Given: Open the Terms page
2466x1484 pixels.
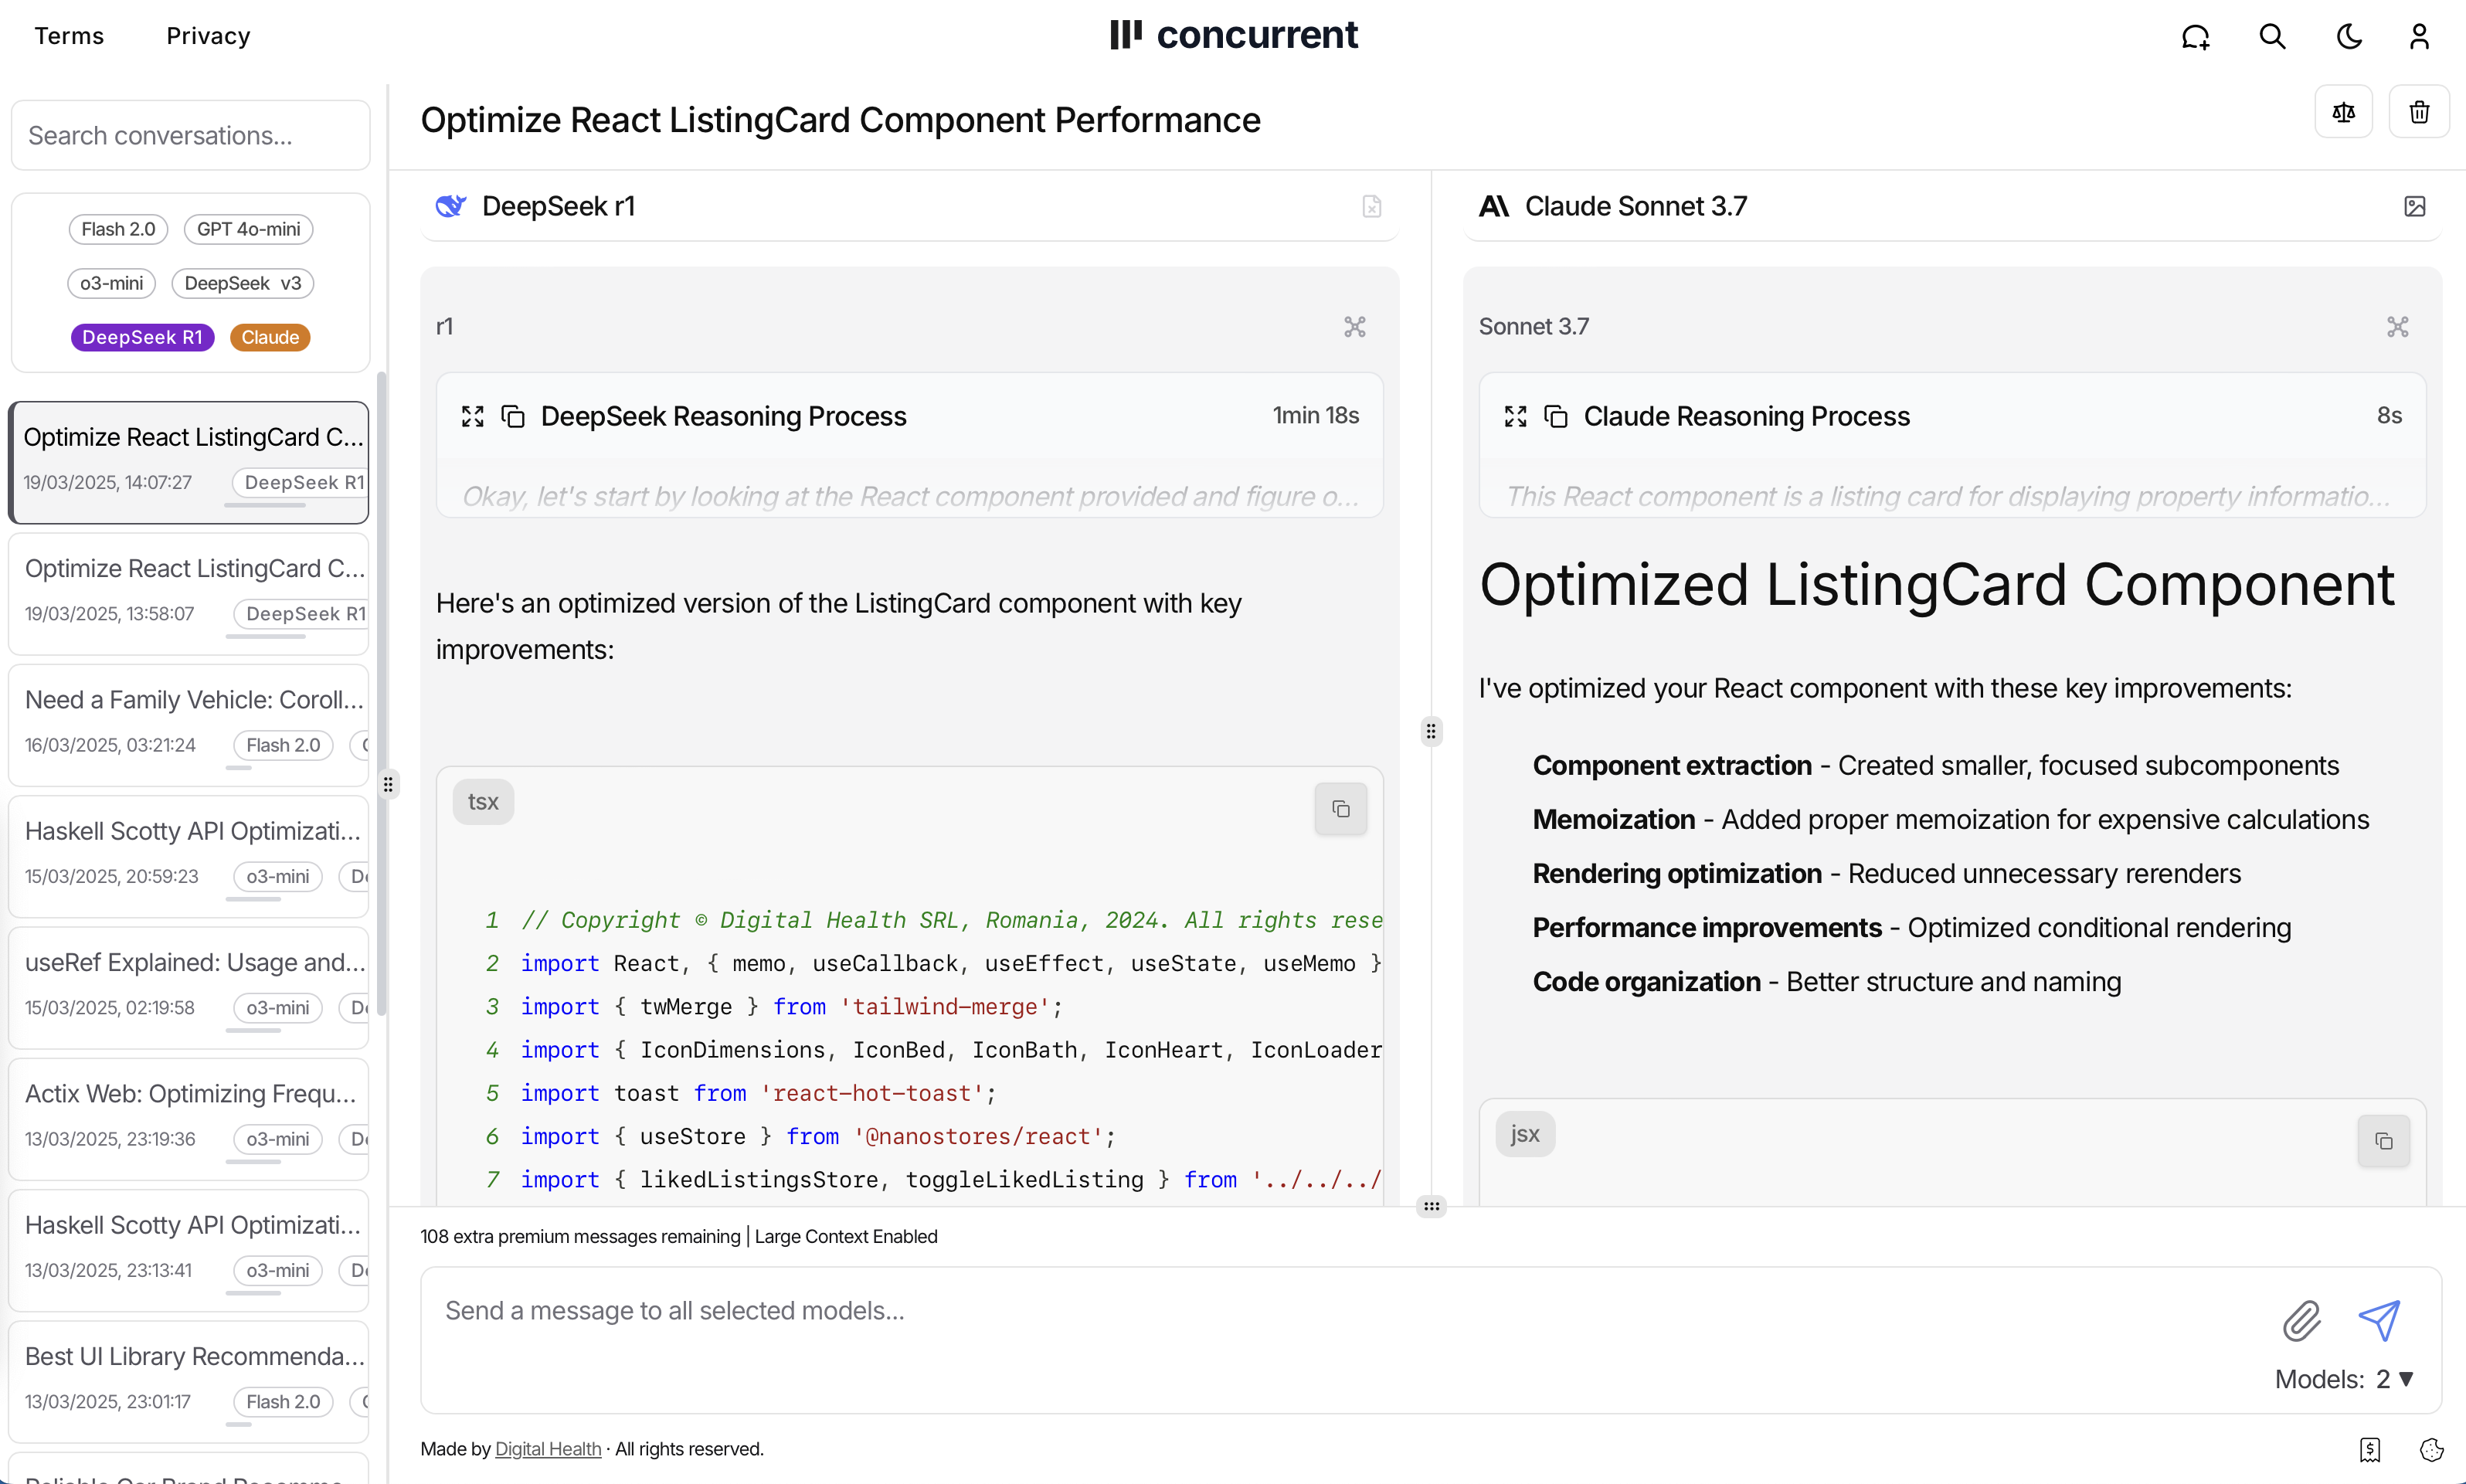Looking at the screenshot, I should 69,36.
